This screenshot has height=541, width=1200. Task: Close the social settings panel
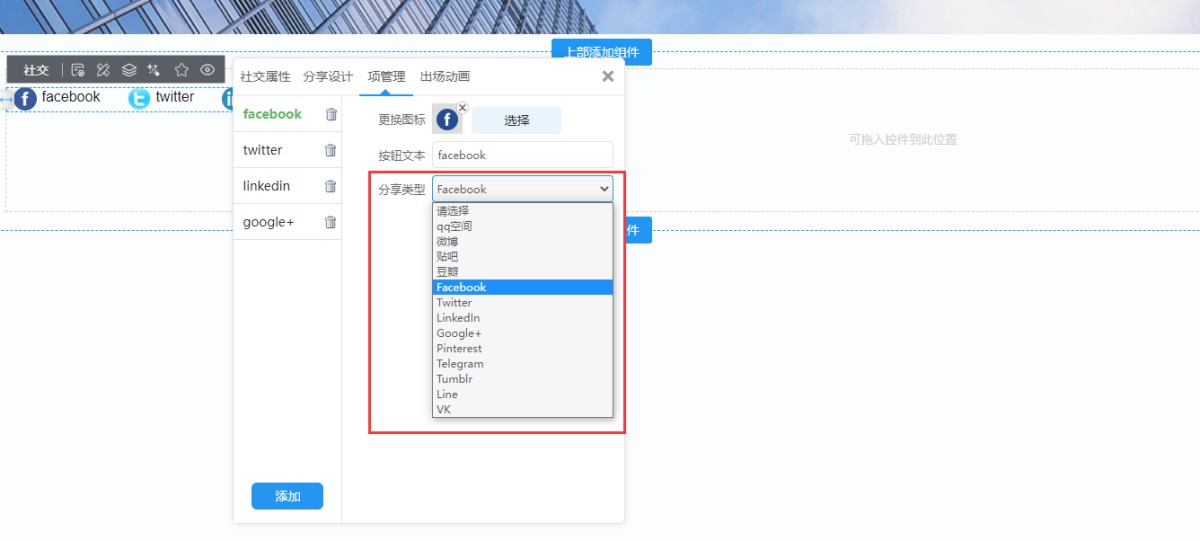[608, 76]
